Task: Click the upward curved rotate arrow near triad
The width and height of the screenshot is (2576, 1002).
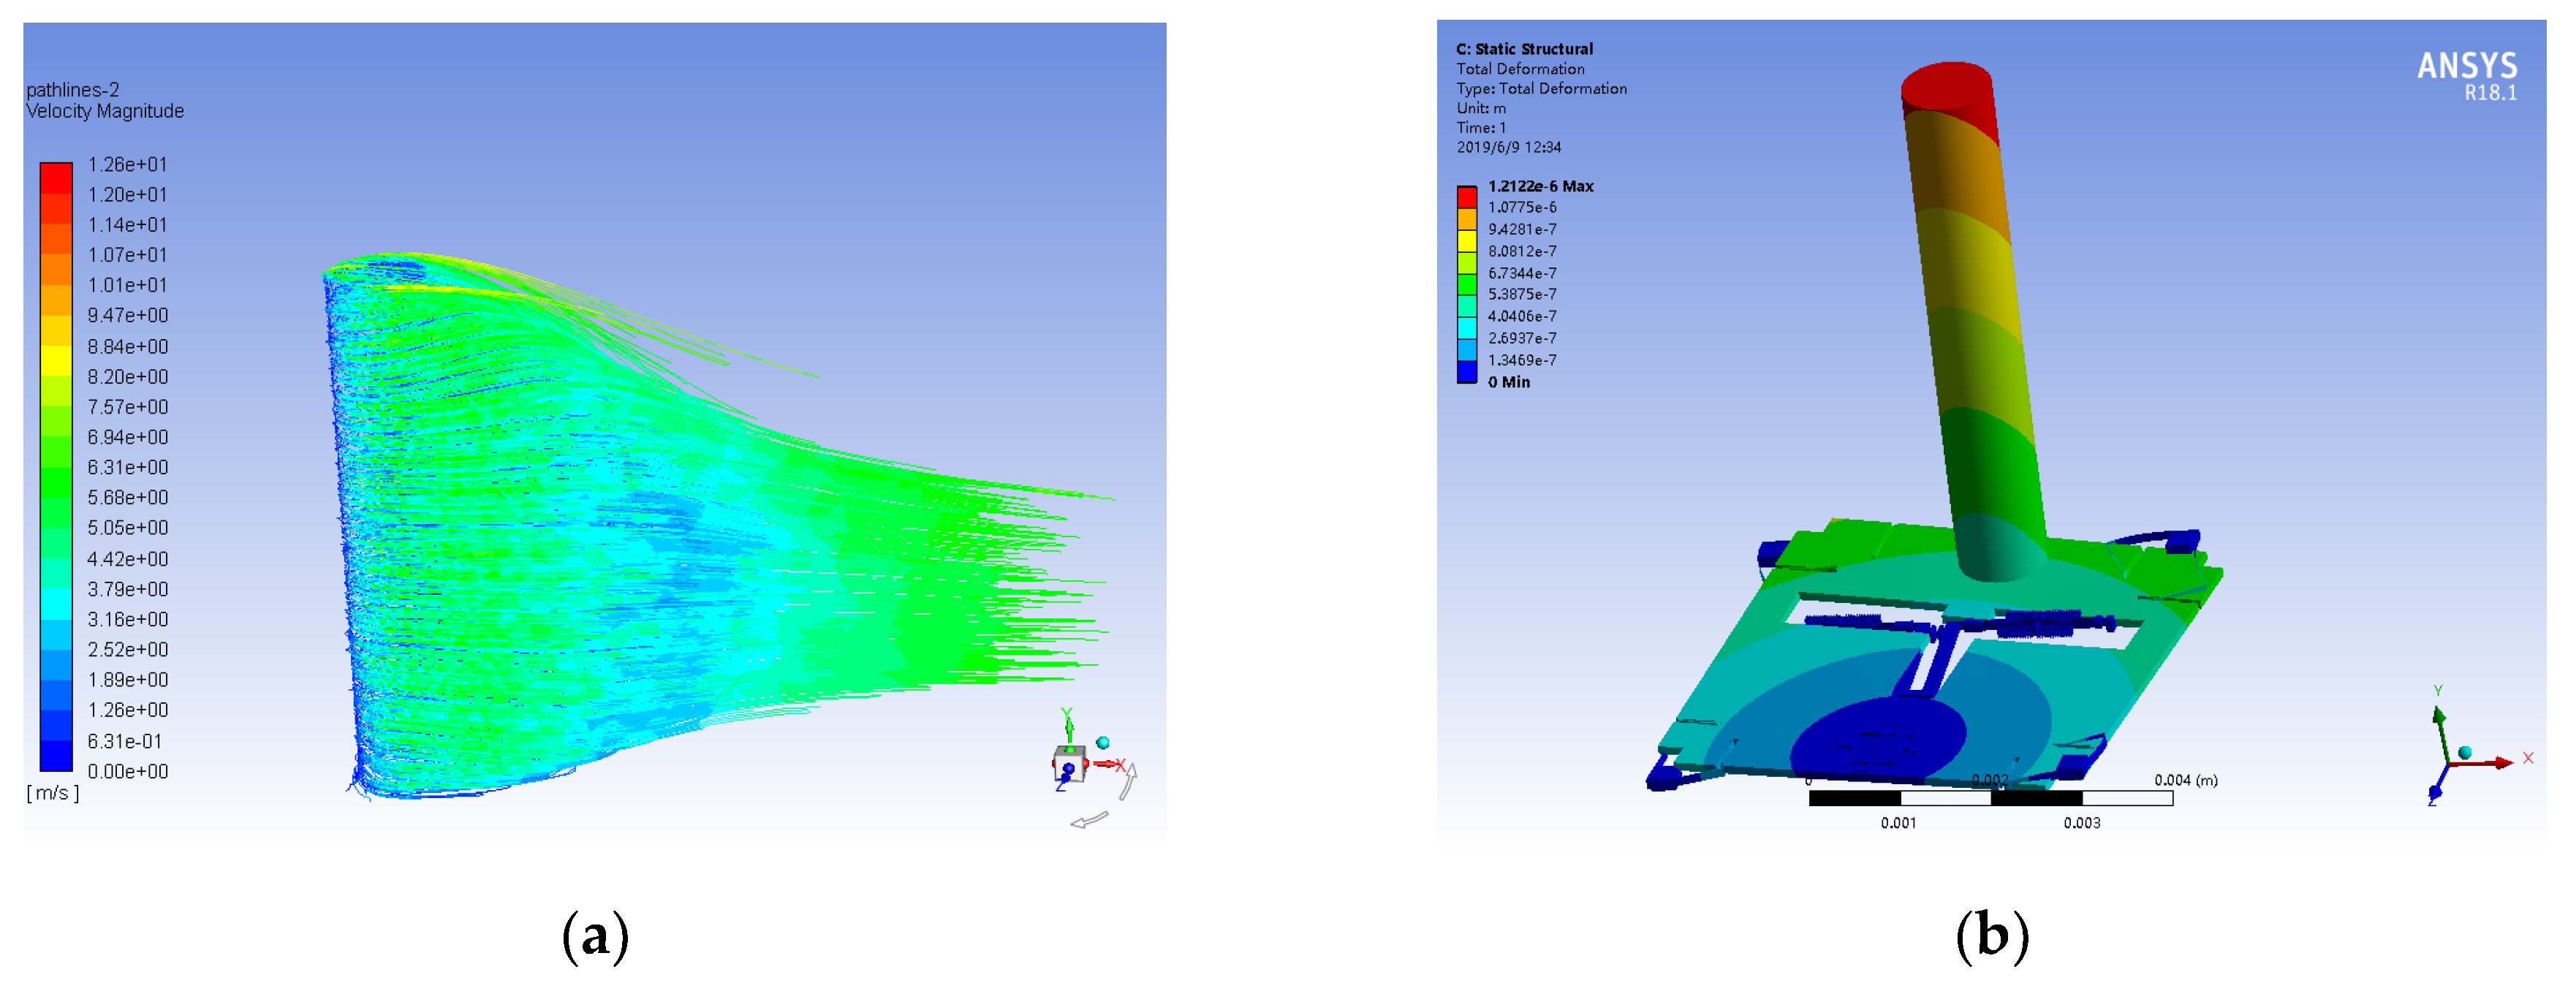Action: point(1129,781)
